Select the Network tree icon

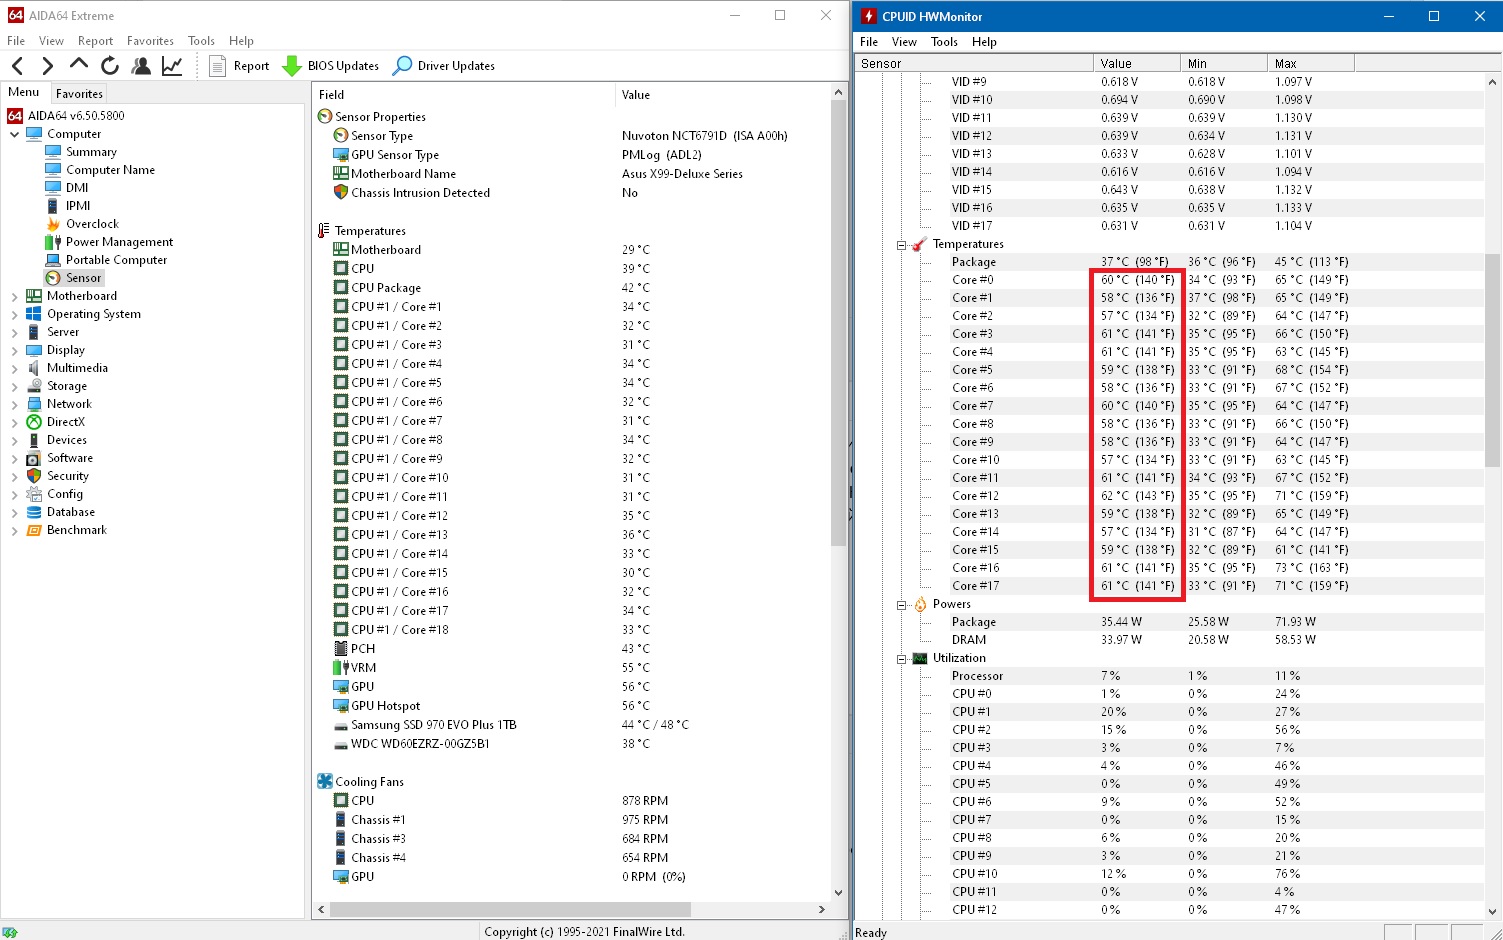[34, 404]
